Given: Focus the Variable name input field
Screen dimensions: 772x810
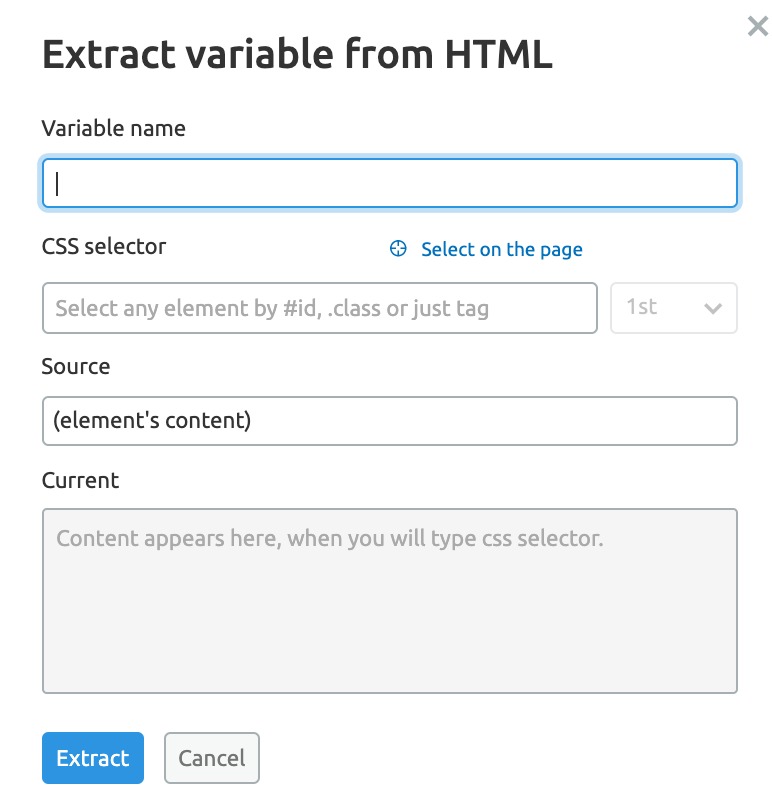Looking at the screenshot, I should click(x=389, y=183).
